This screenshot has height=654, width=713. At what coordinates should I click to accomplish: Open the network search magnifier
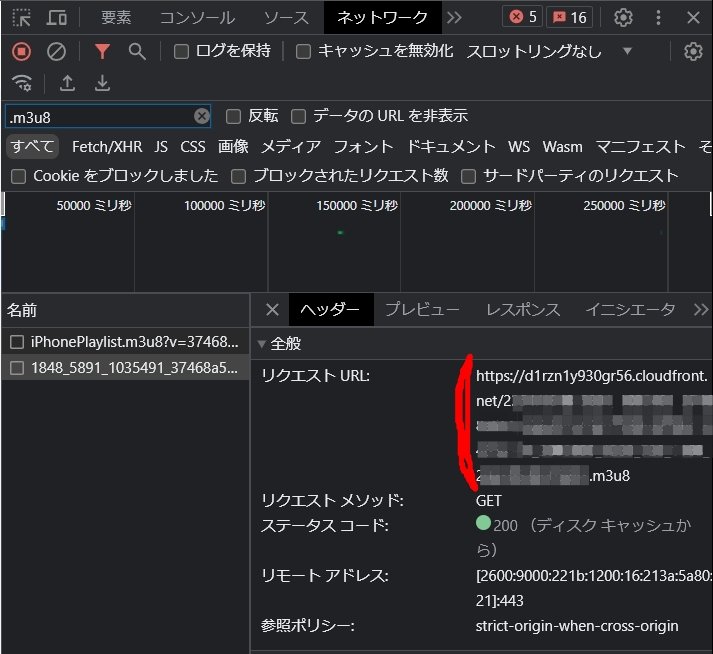[x=137, y=51]
